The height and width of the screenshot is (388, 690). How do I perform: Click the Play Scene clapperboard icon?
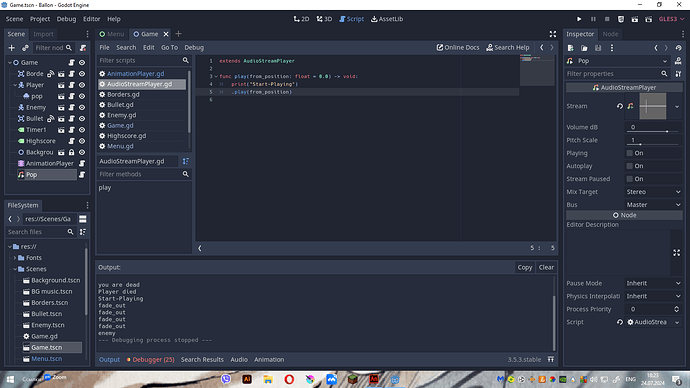pyautogui.click(x=635, y=19)
